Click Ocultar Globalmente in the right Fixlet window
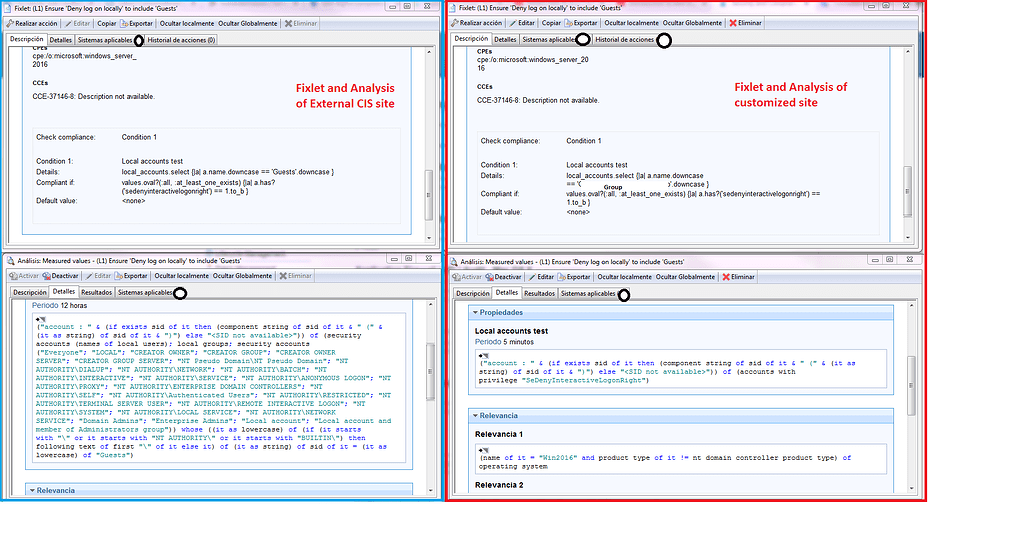 click(692, 23)
